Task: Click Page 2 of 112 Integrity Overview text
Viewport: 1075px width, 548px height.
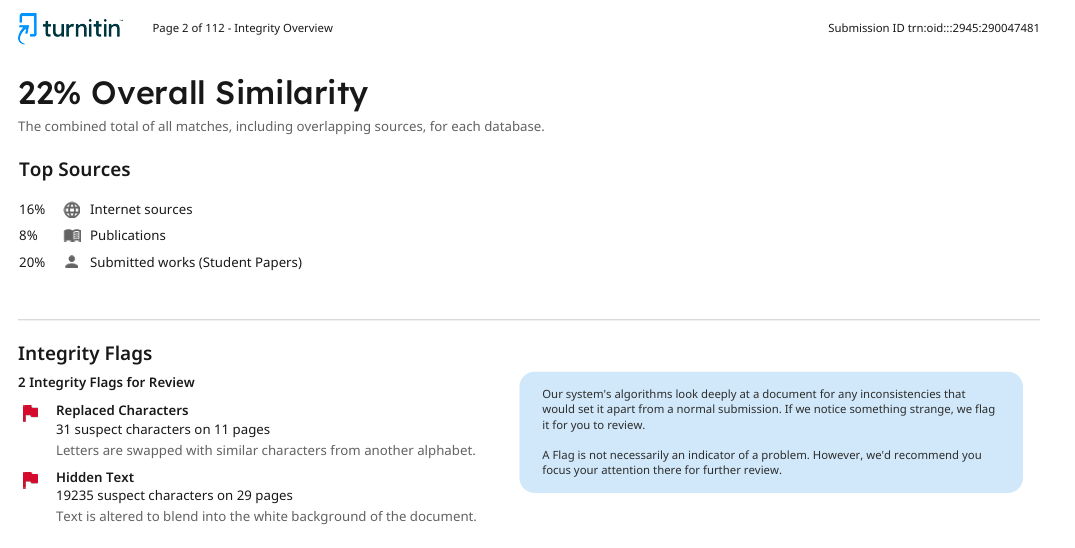Action: (243, 28)
